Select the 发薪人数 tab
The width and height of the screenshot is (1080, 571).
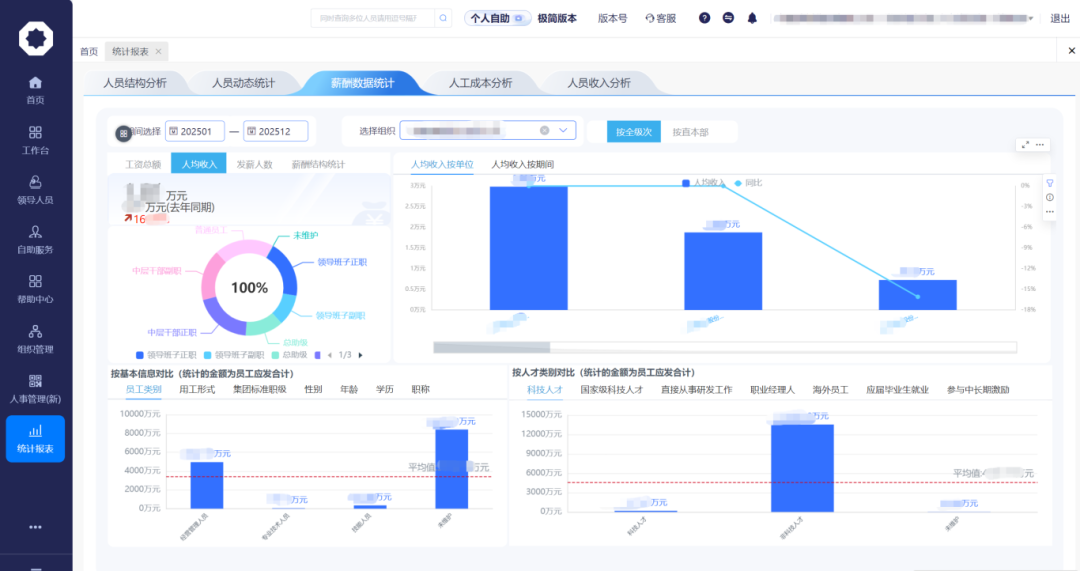[254, 164]
